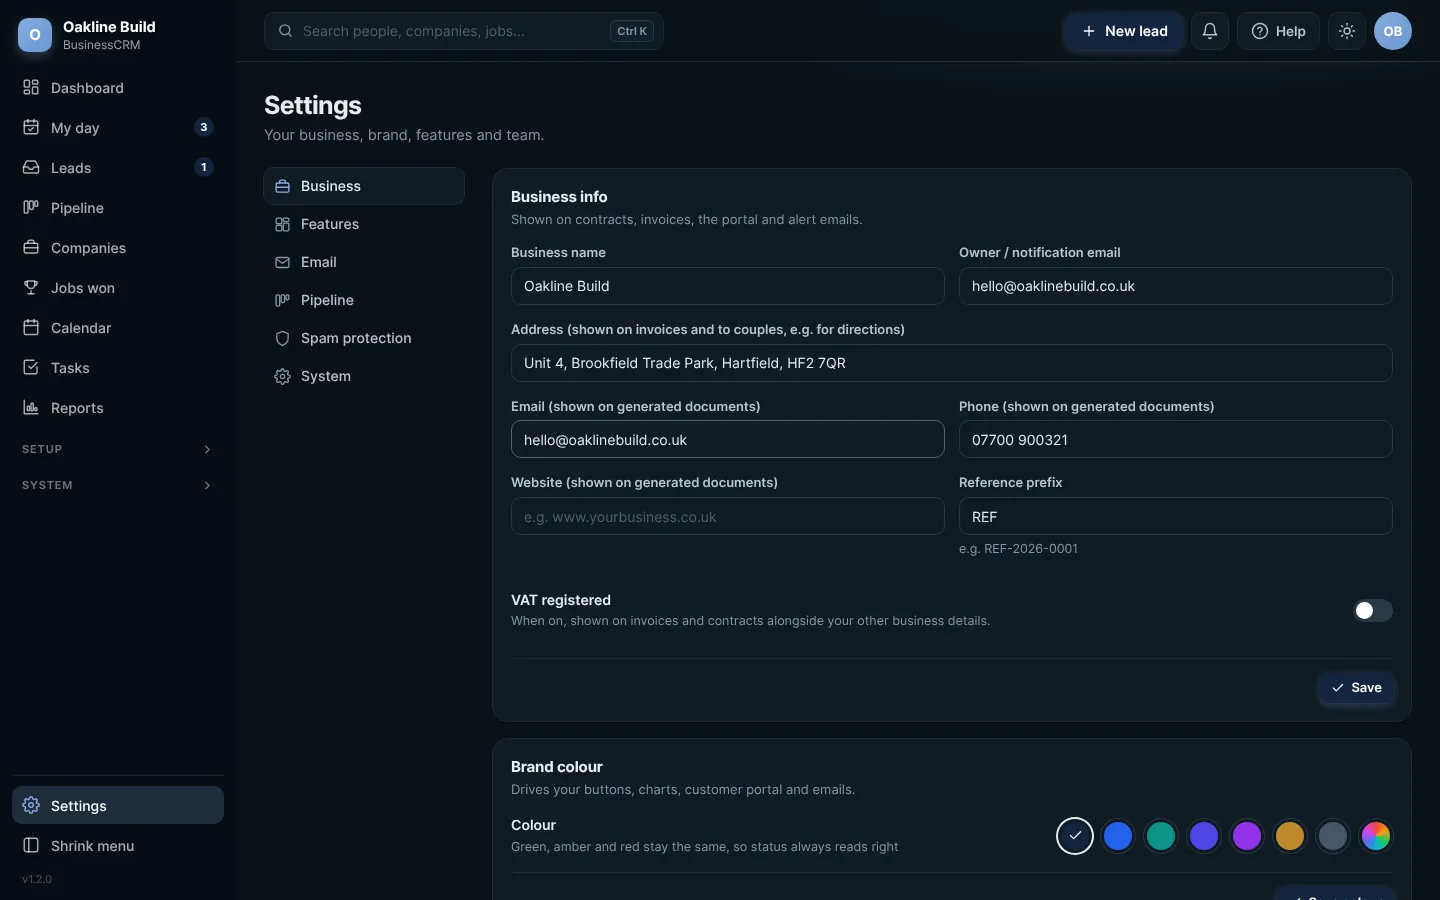Click the plus icon on New lead
The height and width of the screenshot is (900, 1440).
[1089, 31]
